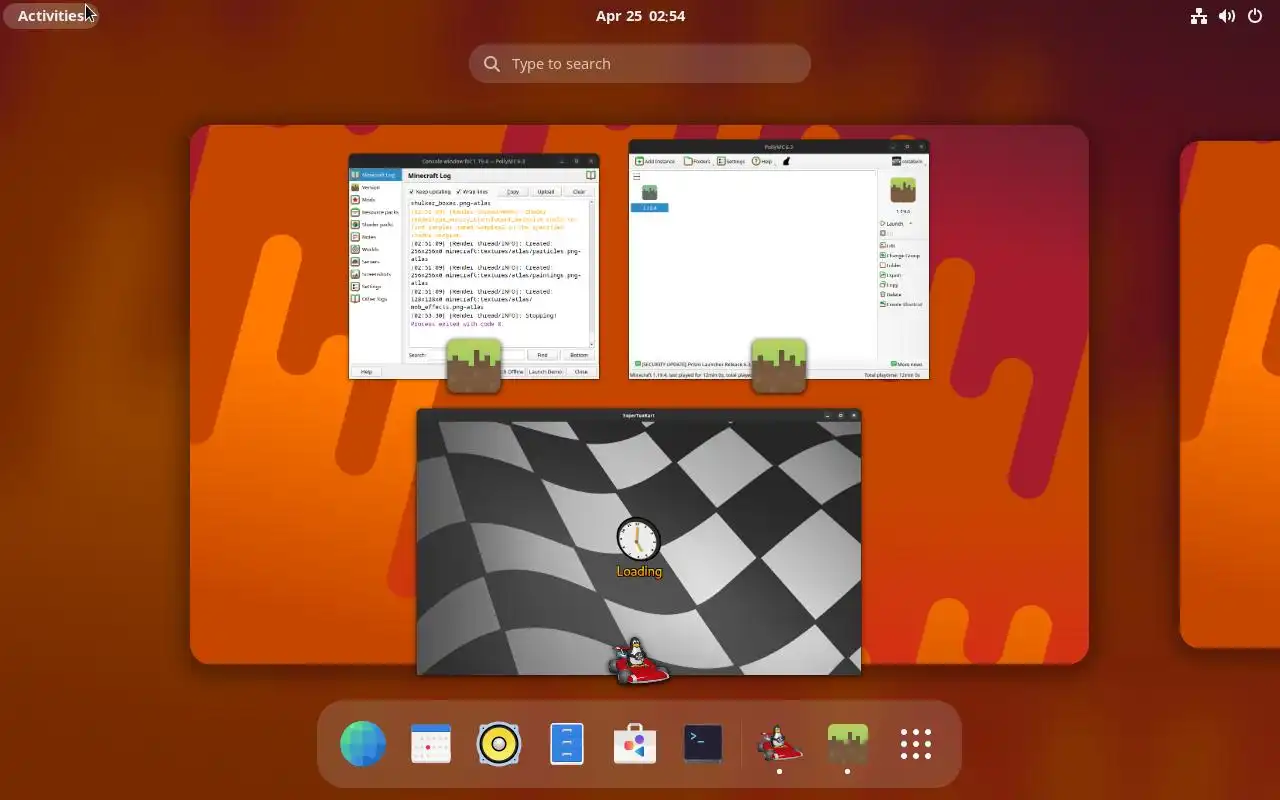Click the volume speaker icon in top bar
The height and width of the screenshot is (800, 1280).
[x=1227, y=16]
